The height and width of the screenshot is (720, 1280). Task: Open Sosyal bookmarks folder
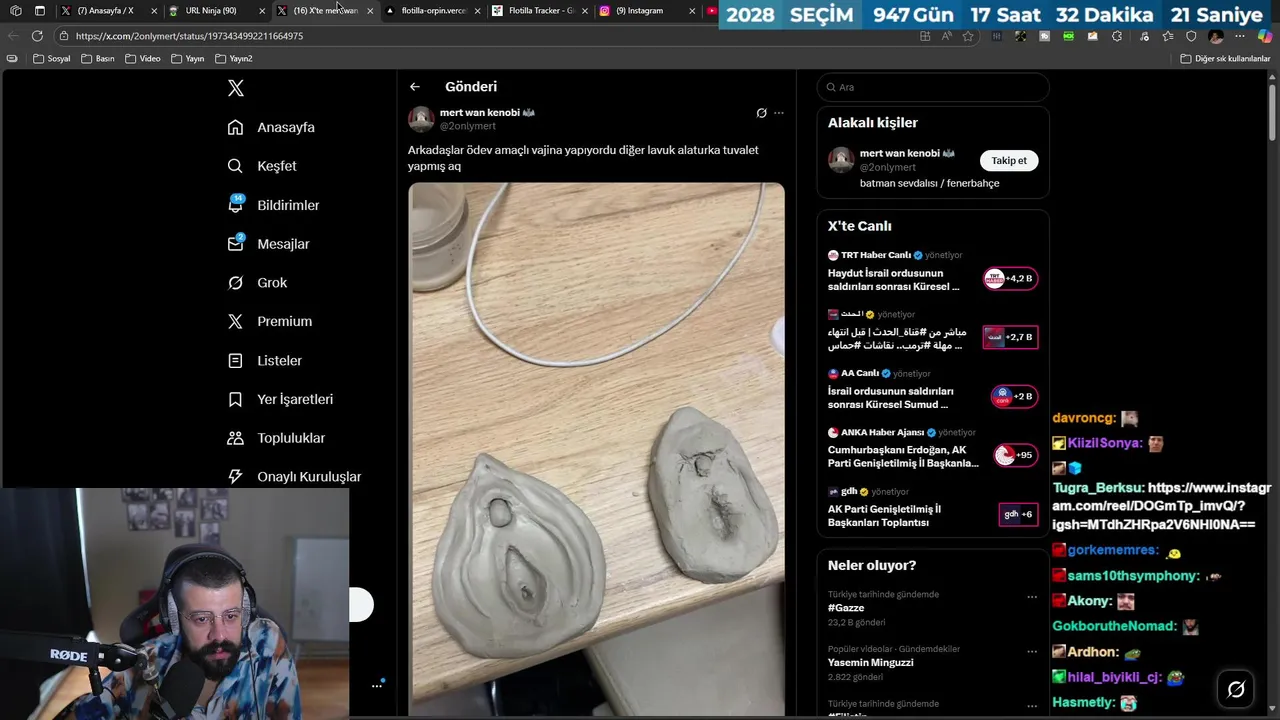pos(52,59)
